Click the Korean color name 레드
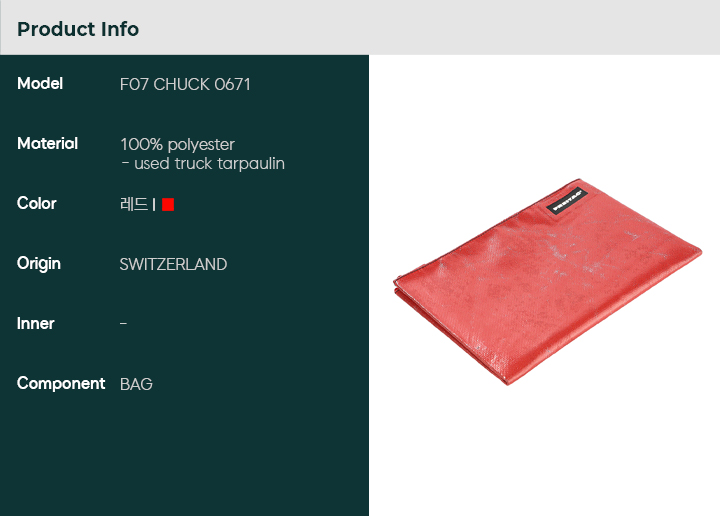This screenshot has height=516, width=720. click(x=134, y=204)
